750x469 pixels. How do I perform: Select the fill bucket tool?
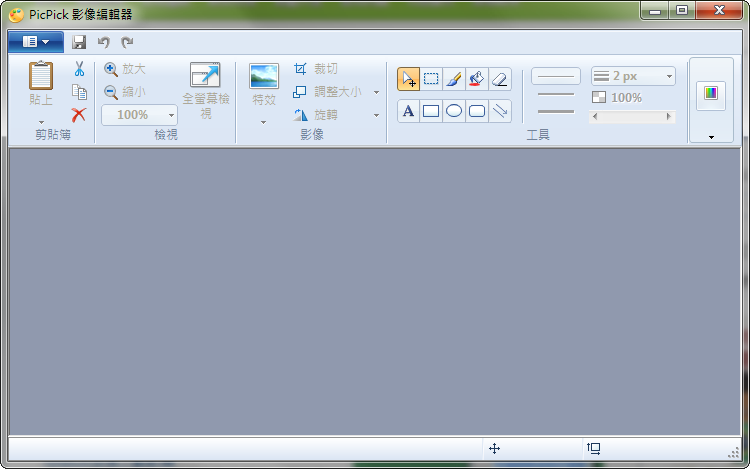click(x=477, y=79)
